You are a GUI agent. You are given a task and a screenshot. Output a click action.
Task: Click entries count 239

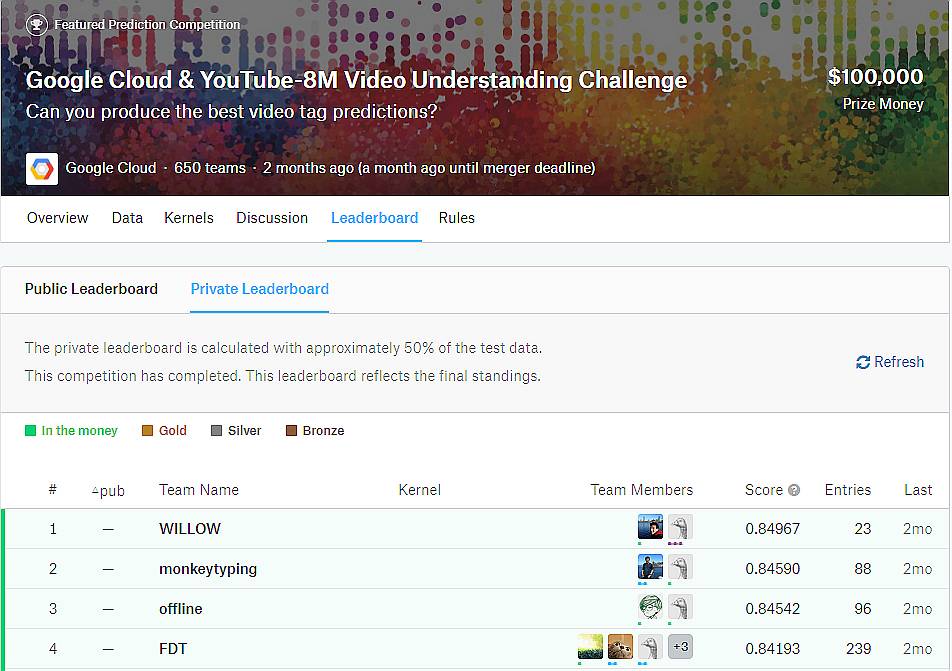pos(858,649)
